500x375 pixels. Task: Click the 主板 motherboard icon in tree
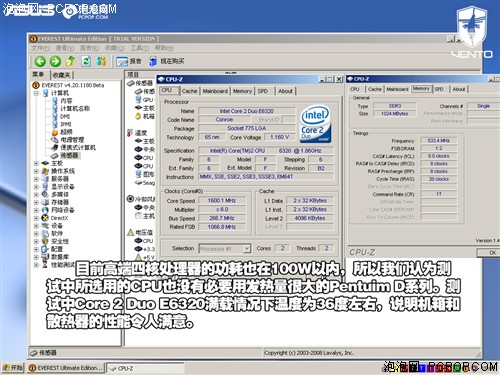(45, 163)
